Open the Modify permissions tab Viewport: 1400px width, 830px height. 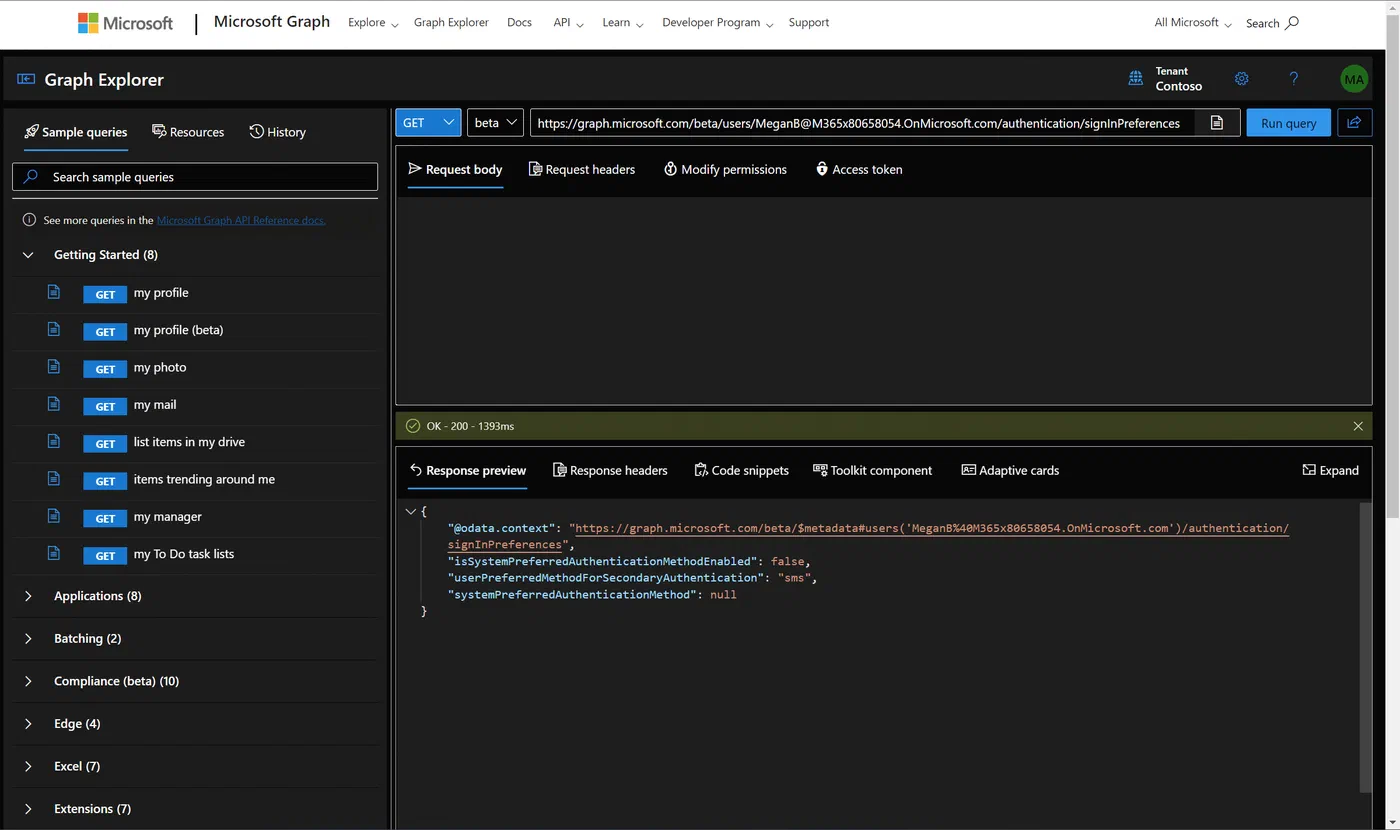(x=725, y=169)
